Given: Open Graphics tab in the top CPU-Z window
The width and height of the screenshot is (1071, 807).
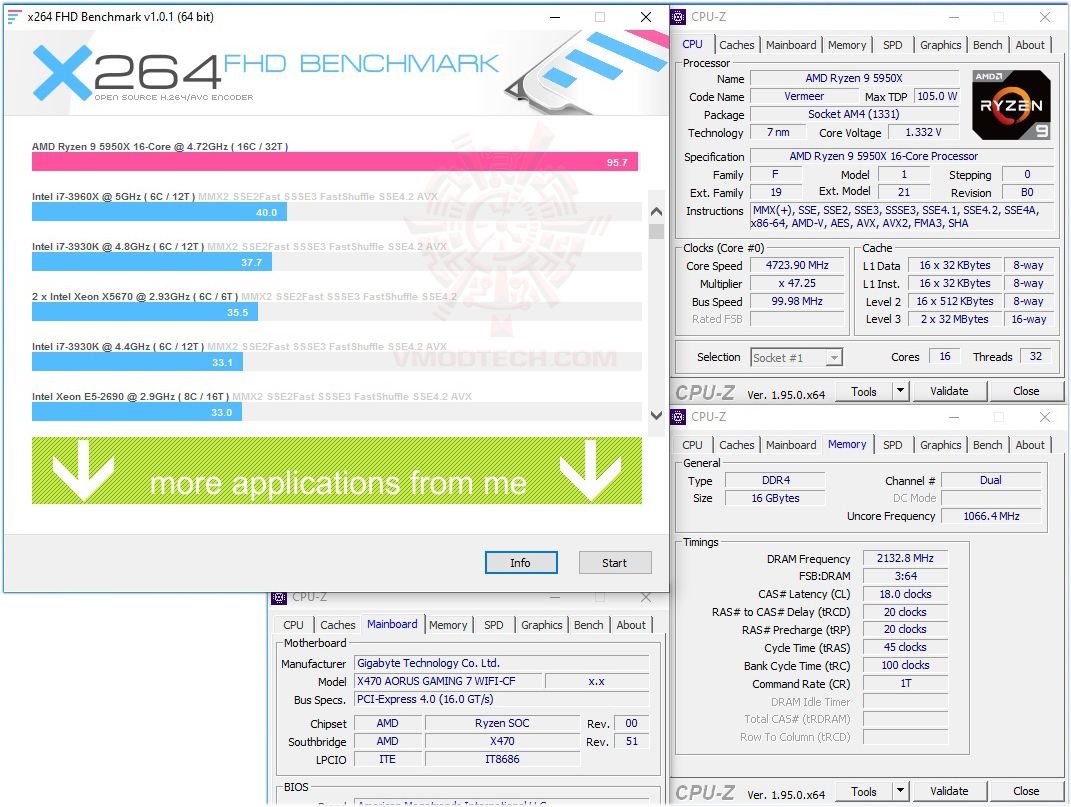Looking at the screenshot, I should 941,45.
